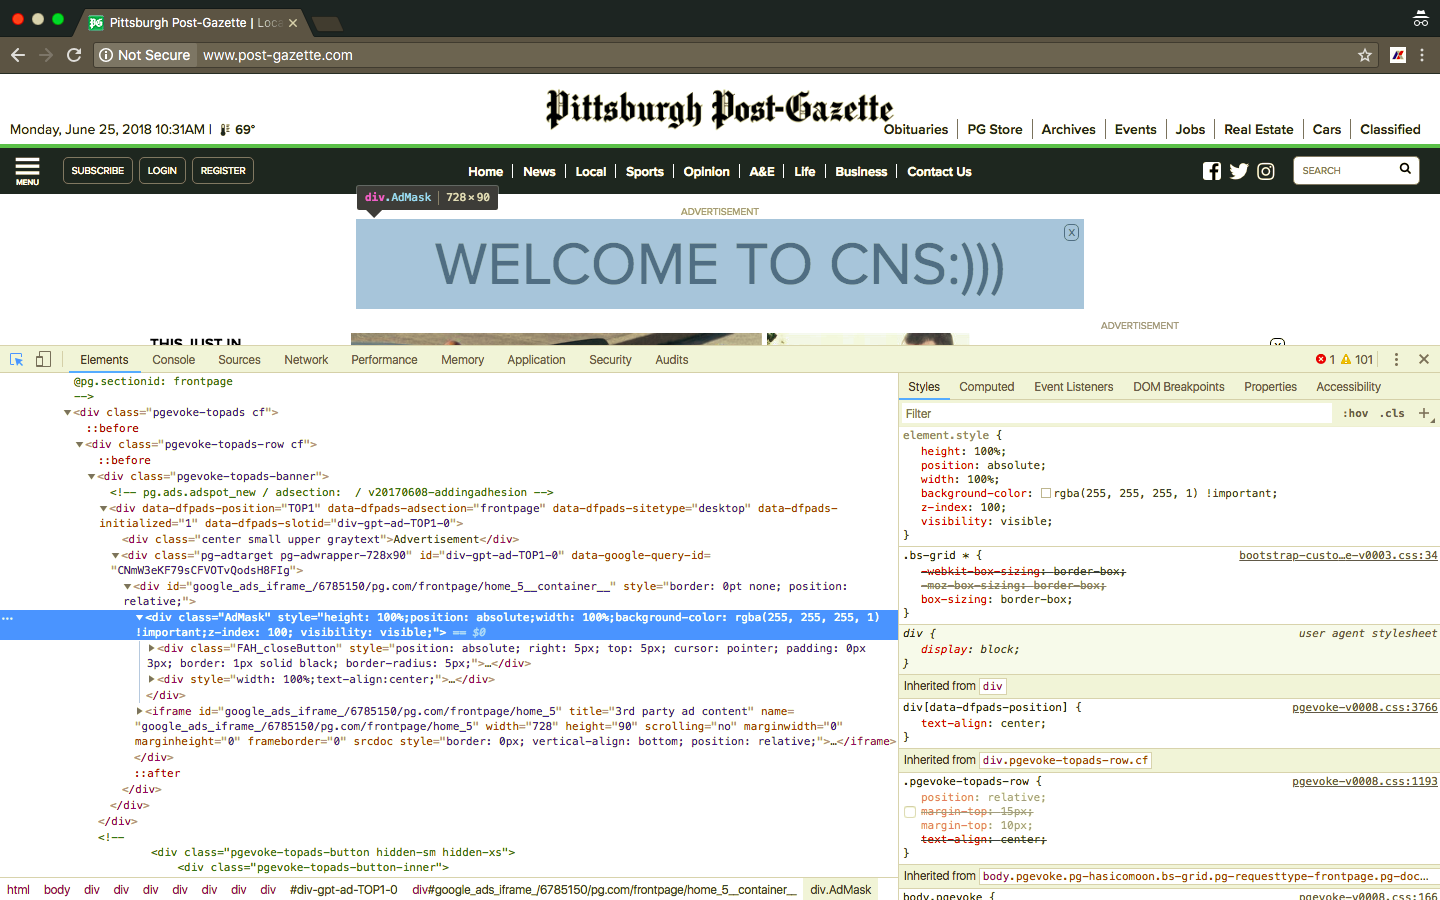Open the Classified link
The image size is (1440, 900).
point(1390,130)
